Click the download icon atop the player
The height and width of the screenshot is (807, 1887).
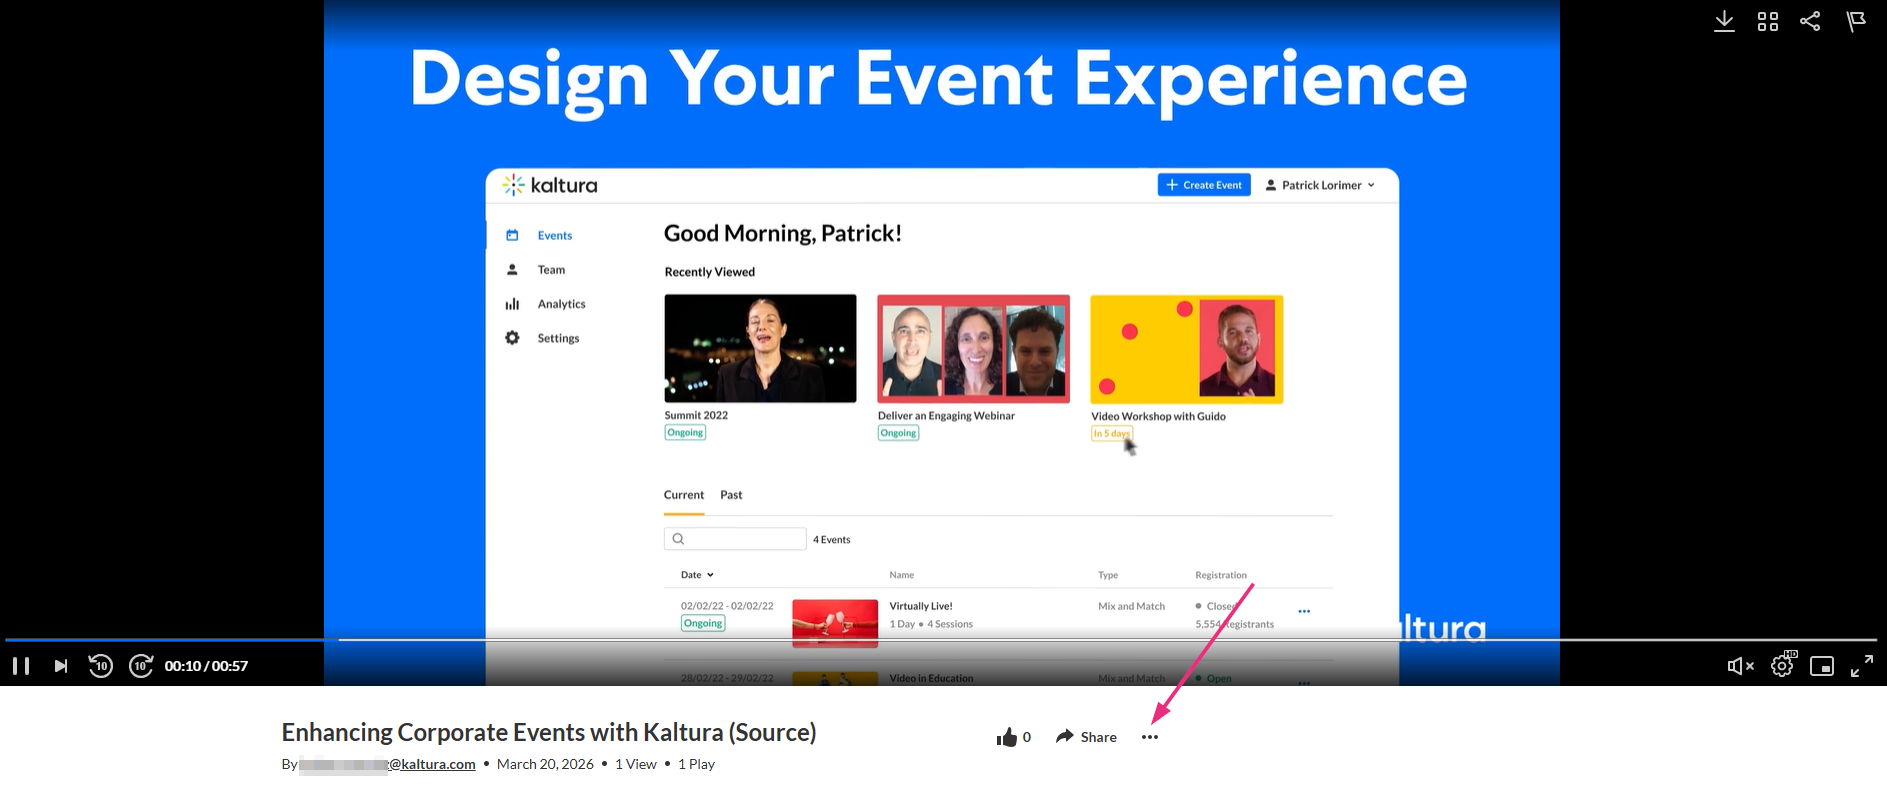click(1724, 21)
